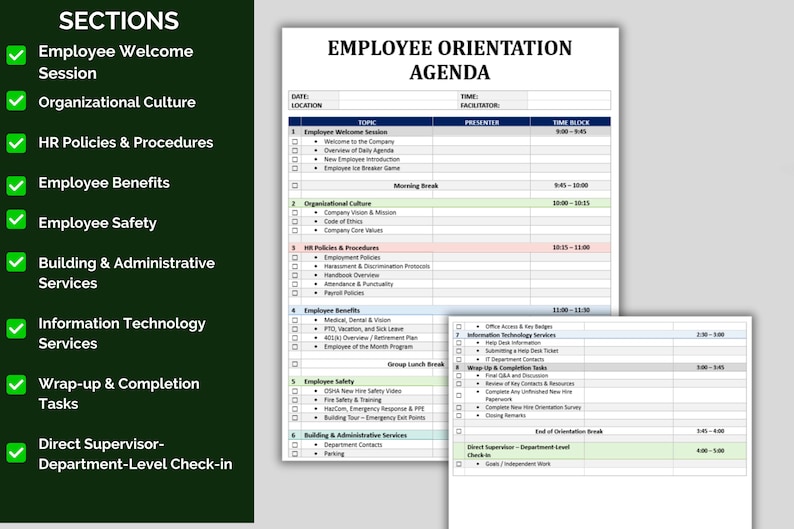Click green checkmark beside HR Policies & Procedures
Screen dimensions: 794x529
click(x=16, y=143)
